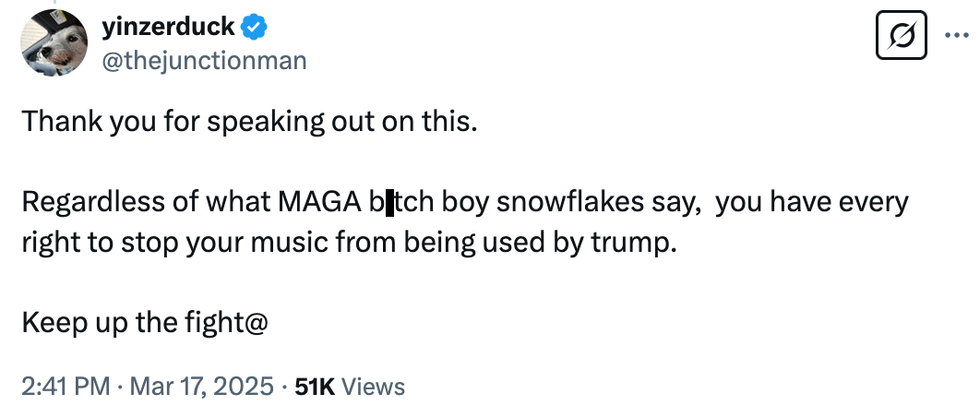The width and height of the screenshot is (980, 417).
Task: Click the Mar 17, 2025 date
Action: tap(203, 386)
